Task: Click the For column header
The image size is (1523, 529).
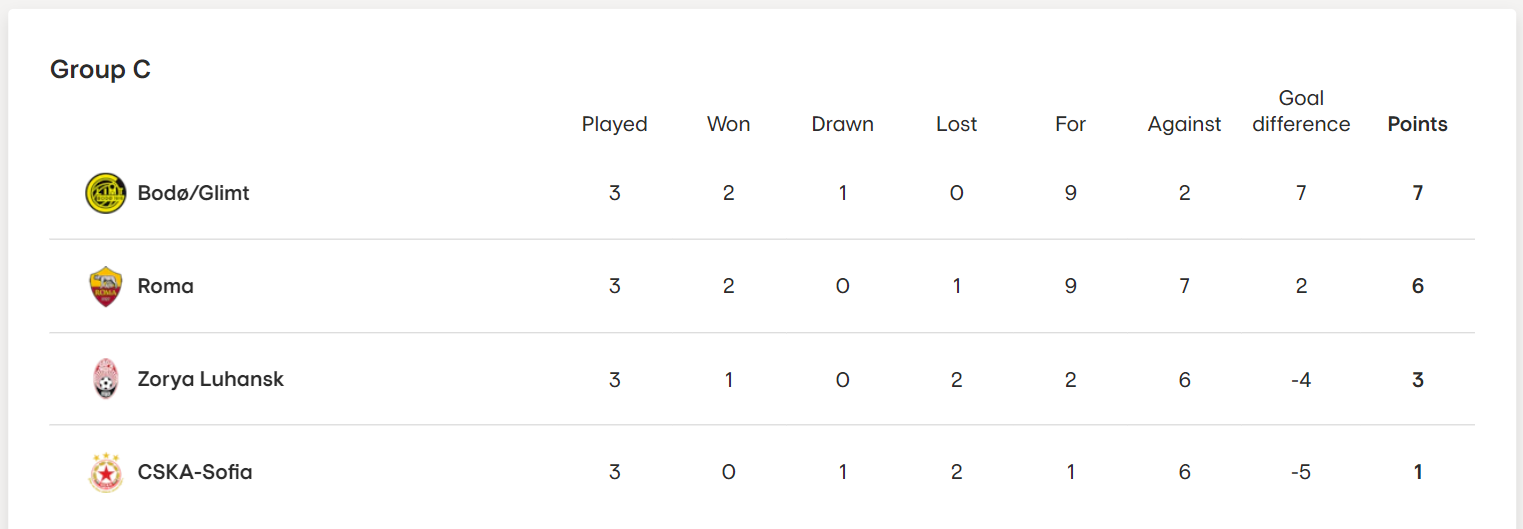Action: click(x=1071, y=124)
